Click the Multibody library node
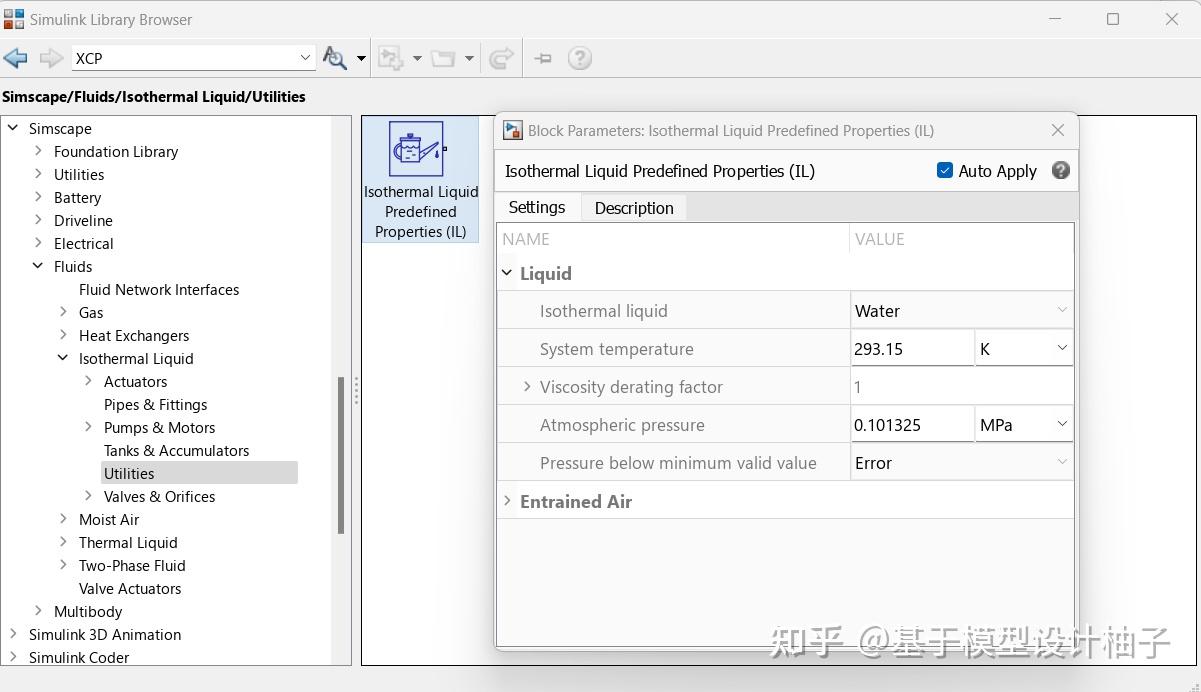The width and height of the screenshot is (1201, 692). point(88,611)
